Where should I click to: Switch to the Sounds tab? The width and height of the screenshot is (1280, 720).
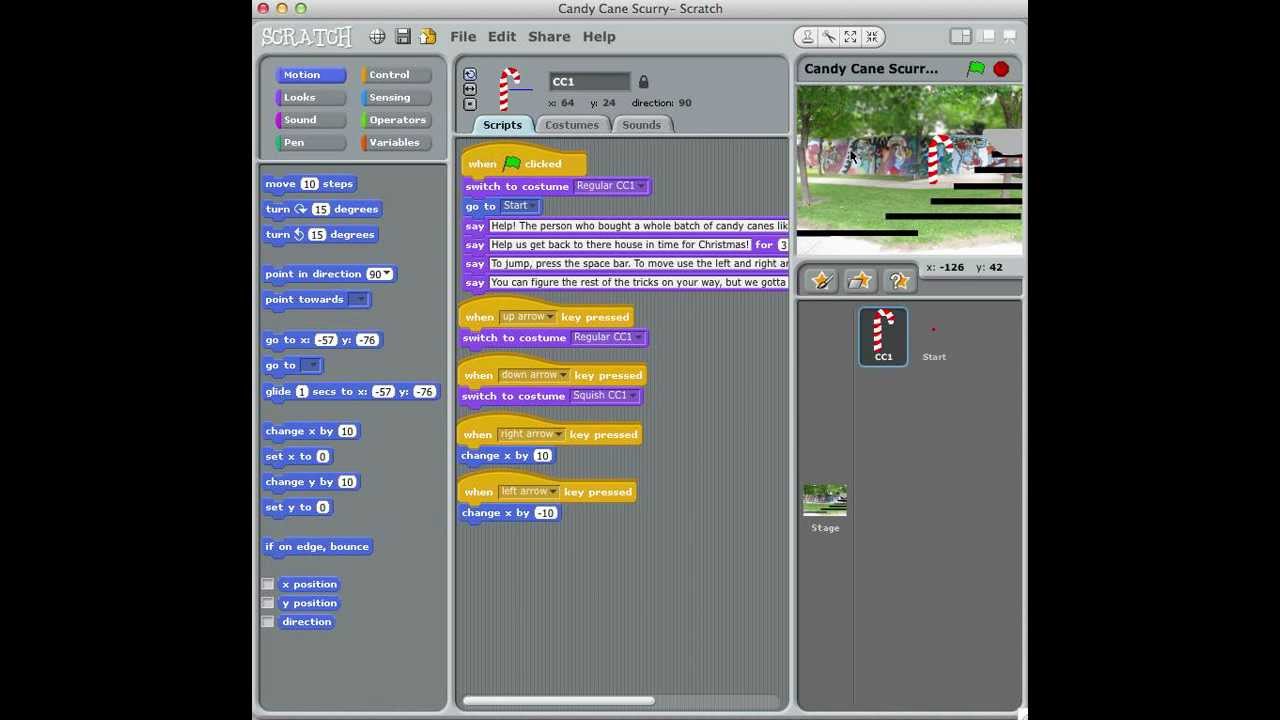pos(641,125)
